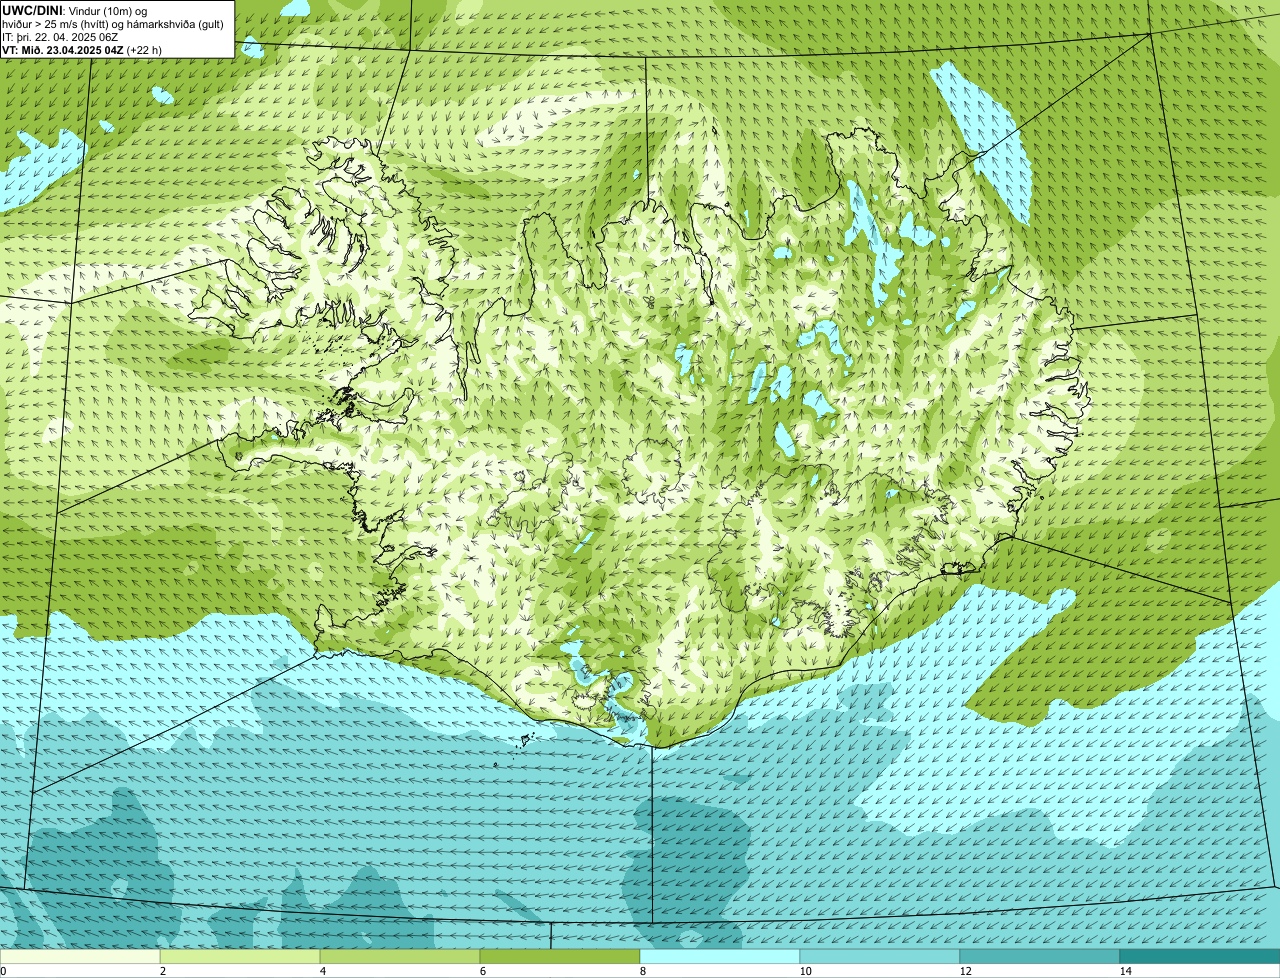The image size is (1280, 978).
Task: Click the "12" tick label on the color scale
Action: [965, 971]
